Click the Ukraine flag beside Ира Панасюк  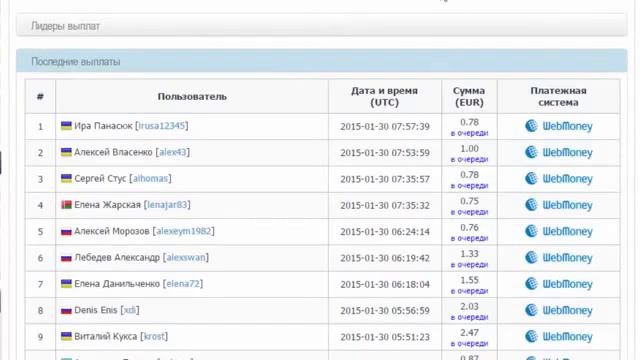click(x=66, y=126)
